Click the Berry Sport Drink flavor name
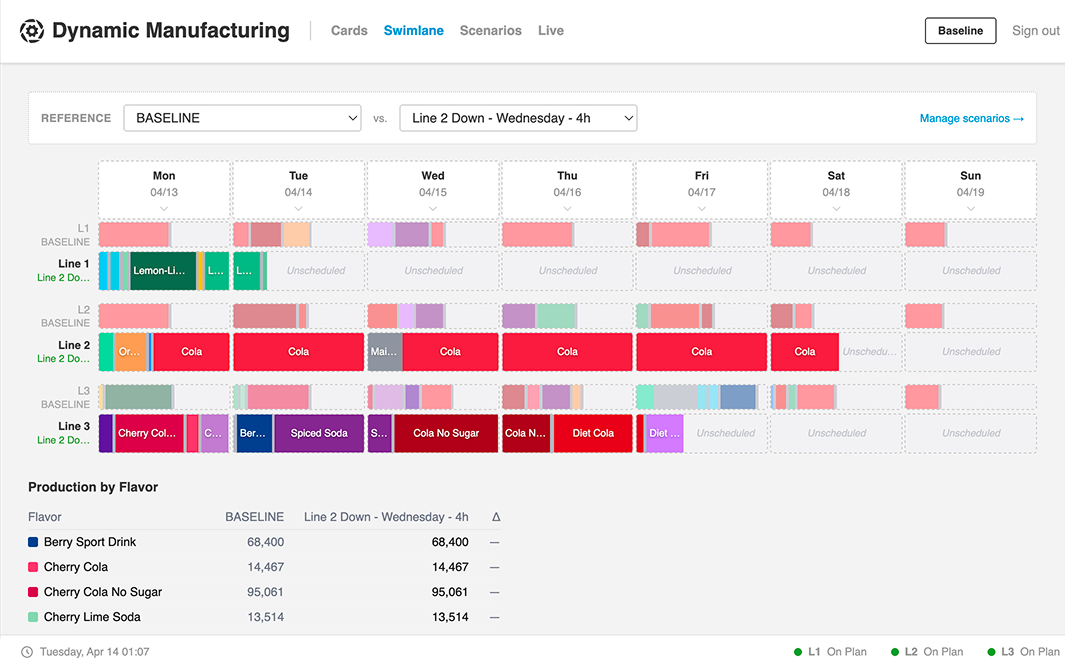Image resolution: width=1065 pixels, height=667 pixels. tap(90, 542)
